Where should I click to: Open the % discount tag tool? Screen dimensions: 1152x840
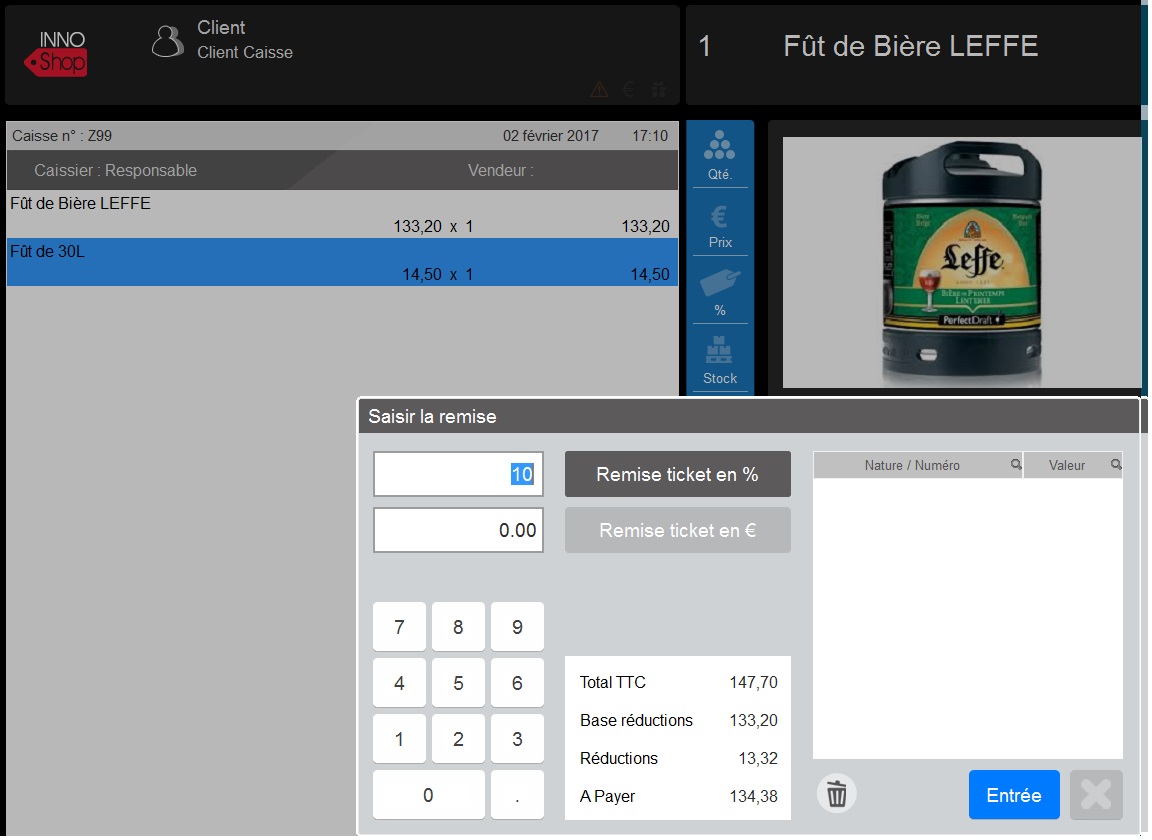719,291
